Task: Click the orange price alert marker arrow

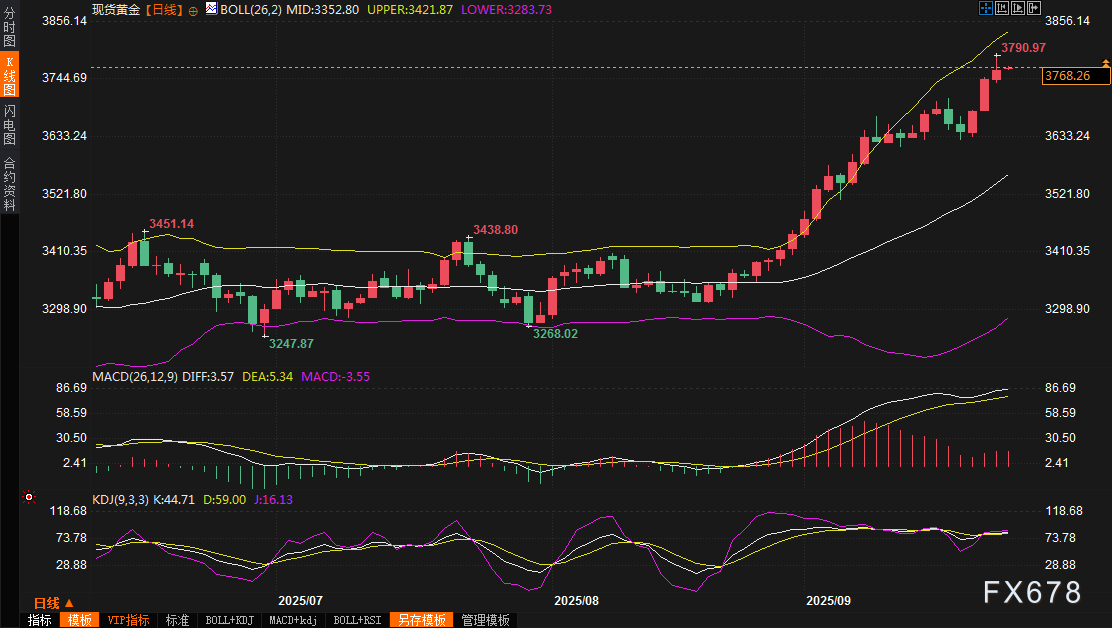Action: (1105, 63)
